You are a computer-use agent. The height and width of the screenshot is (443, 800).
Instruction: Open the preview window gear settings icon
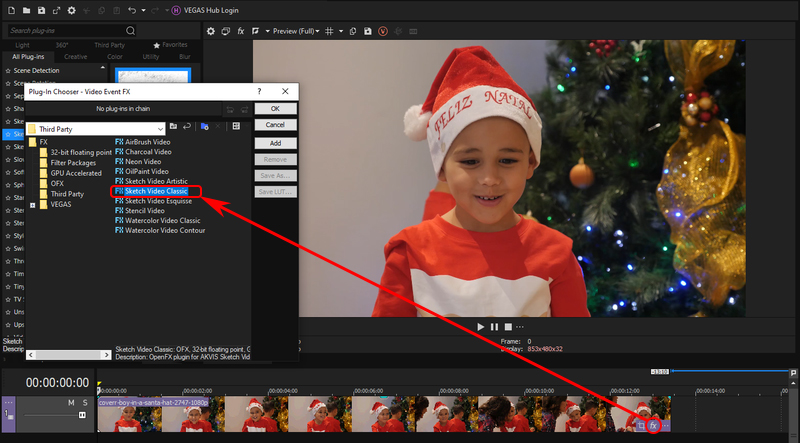tap(211, 31)
